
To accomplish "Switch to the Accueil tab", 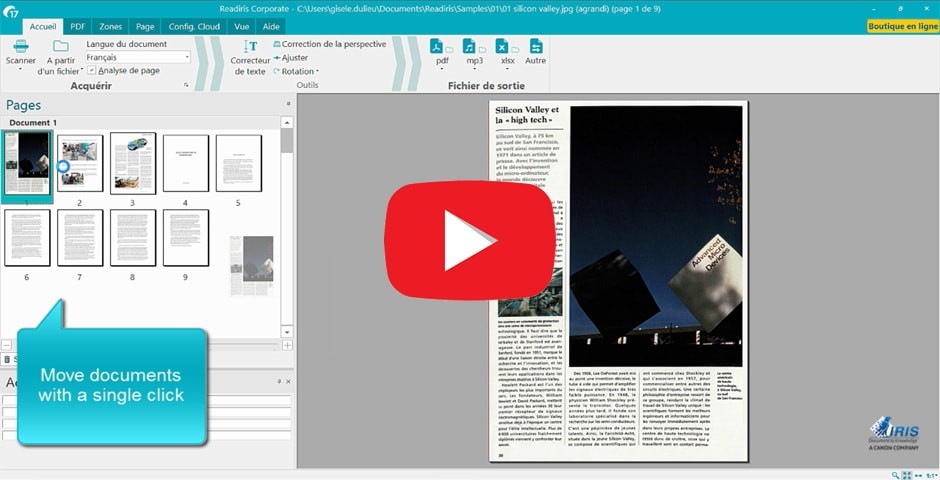I will [x=43, y=26].
